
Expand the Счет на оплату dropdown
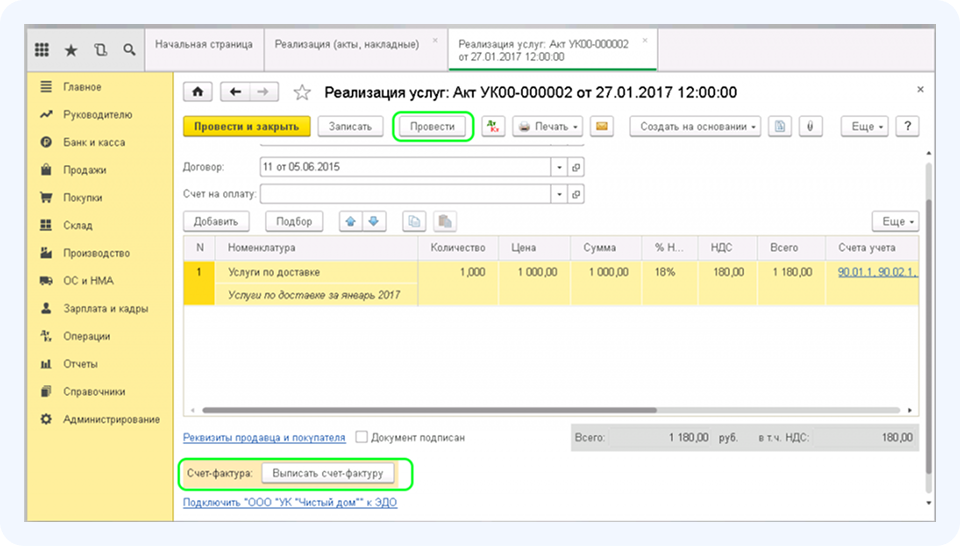tap(559, 193)
